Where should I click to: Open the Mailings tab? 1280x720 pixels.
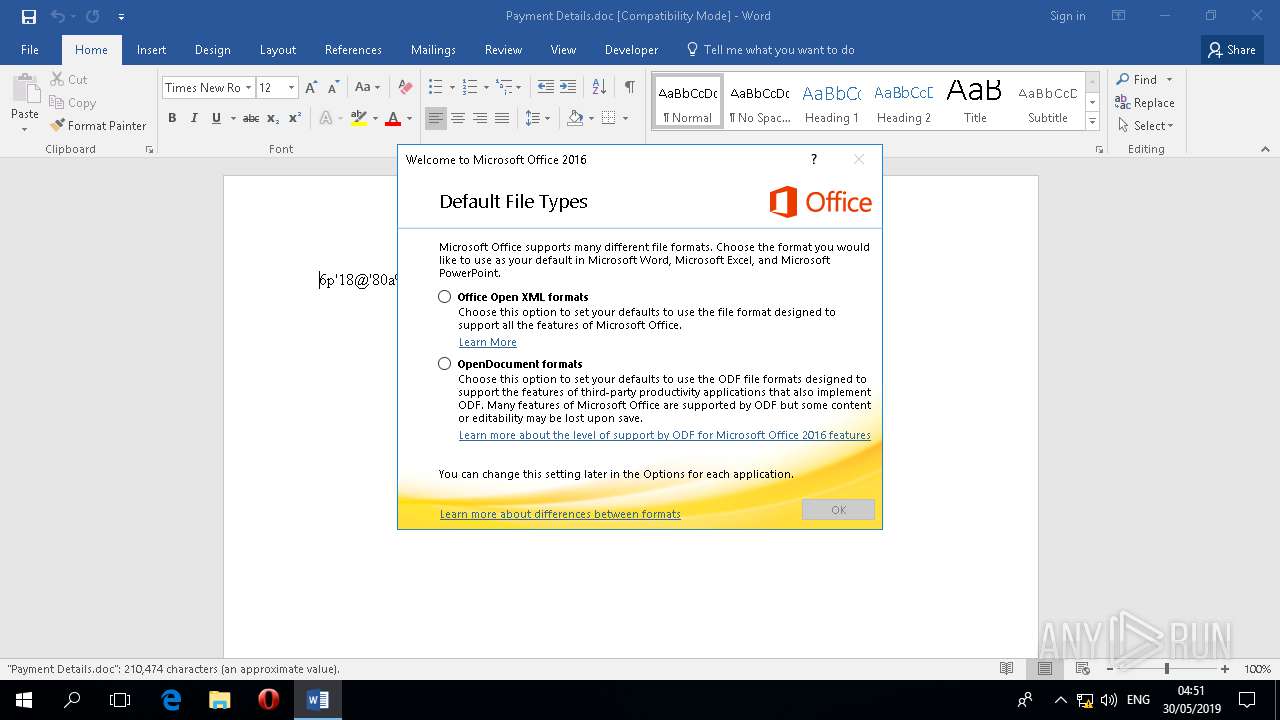click(x=433, y=50)
